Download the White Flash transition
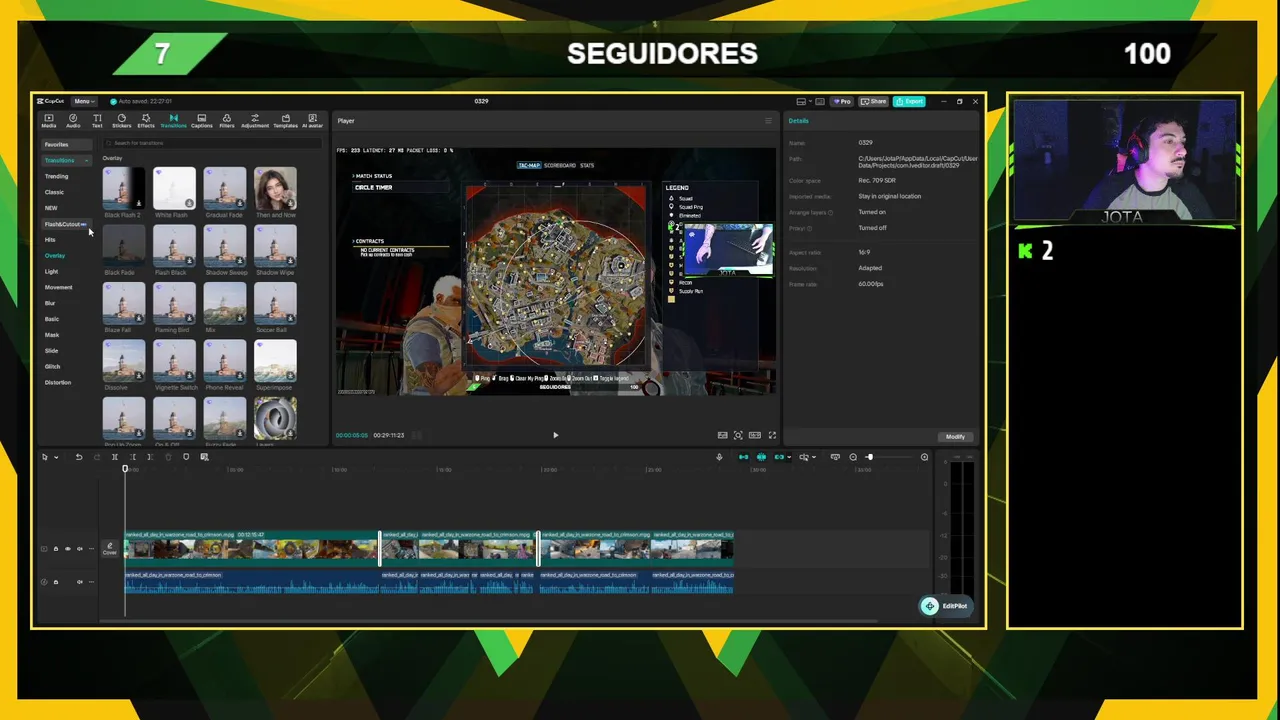 coord(189,203)
